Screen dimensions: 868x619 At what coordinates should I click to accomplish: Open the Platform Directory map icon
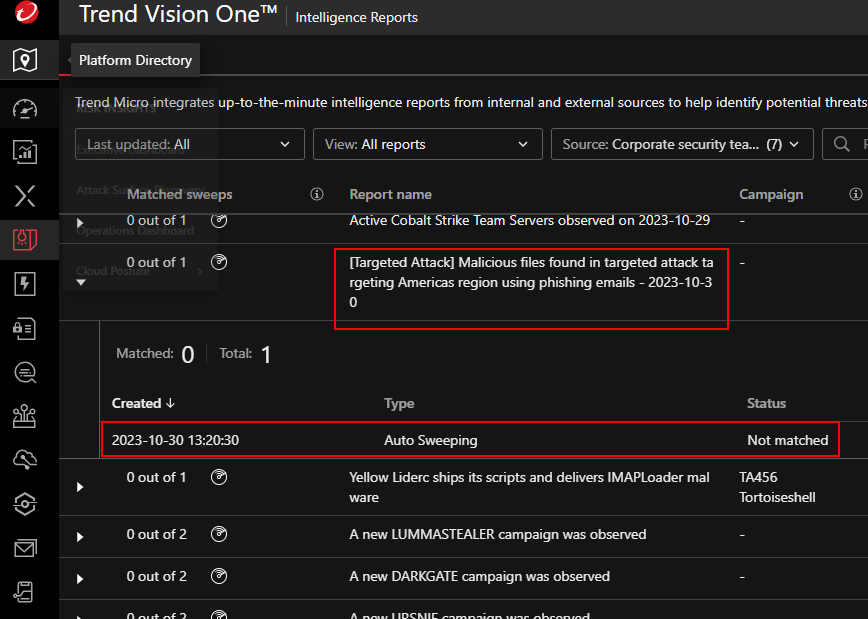pos(25,60)
